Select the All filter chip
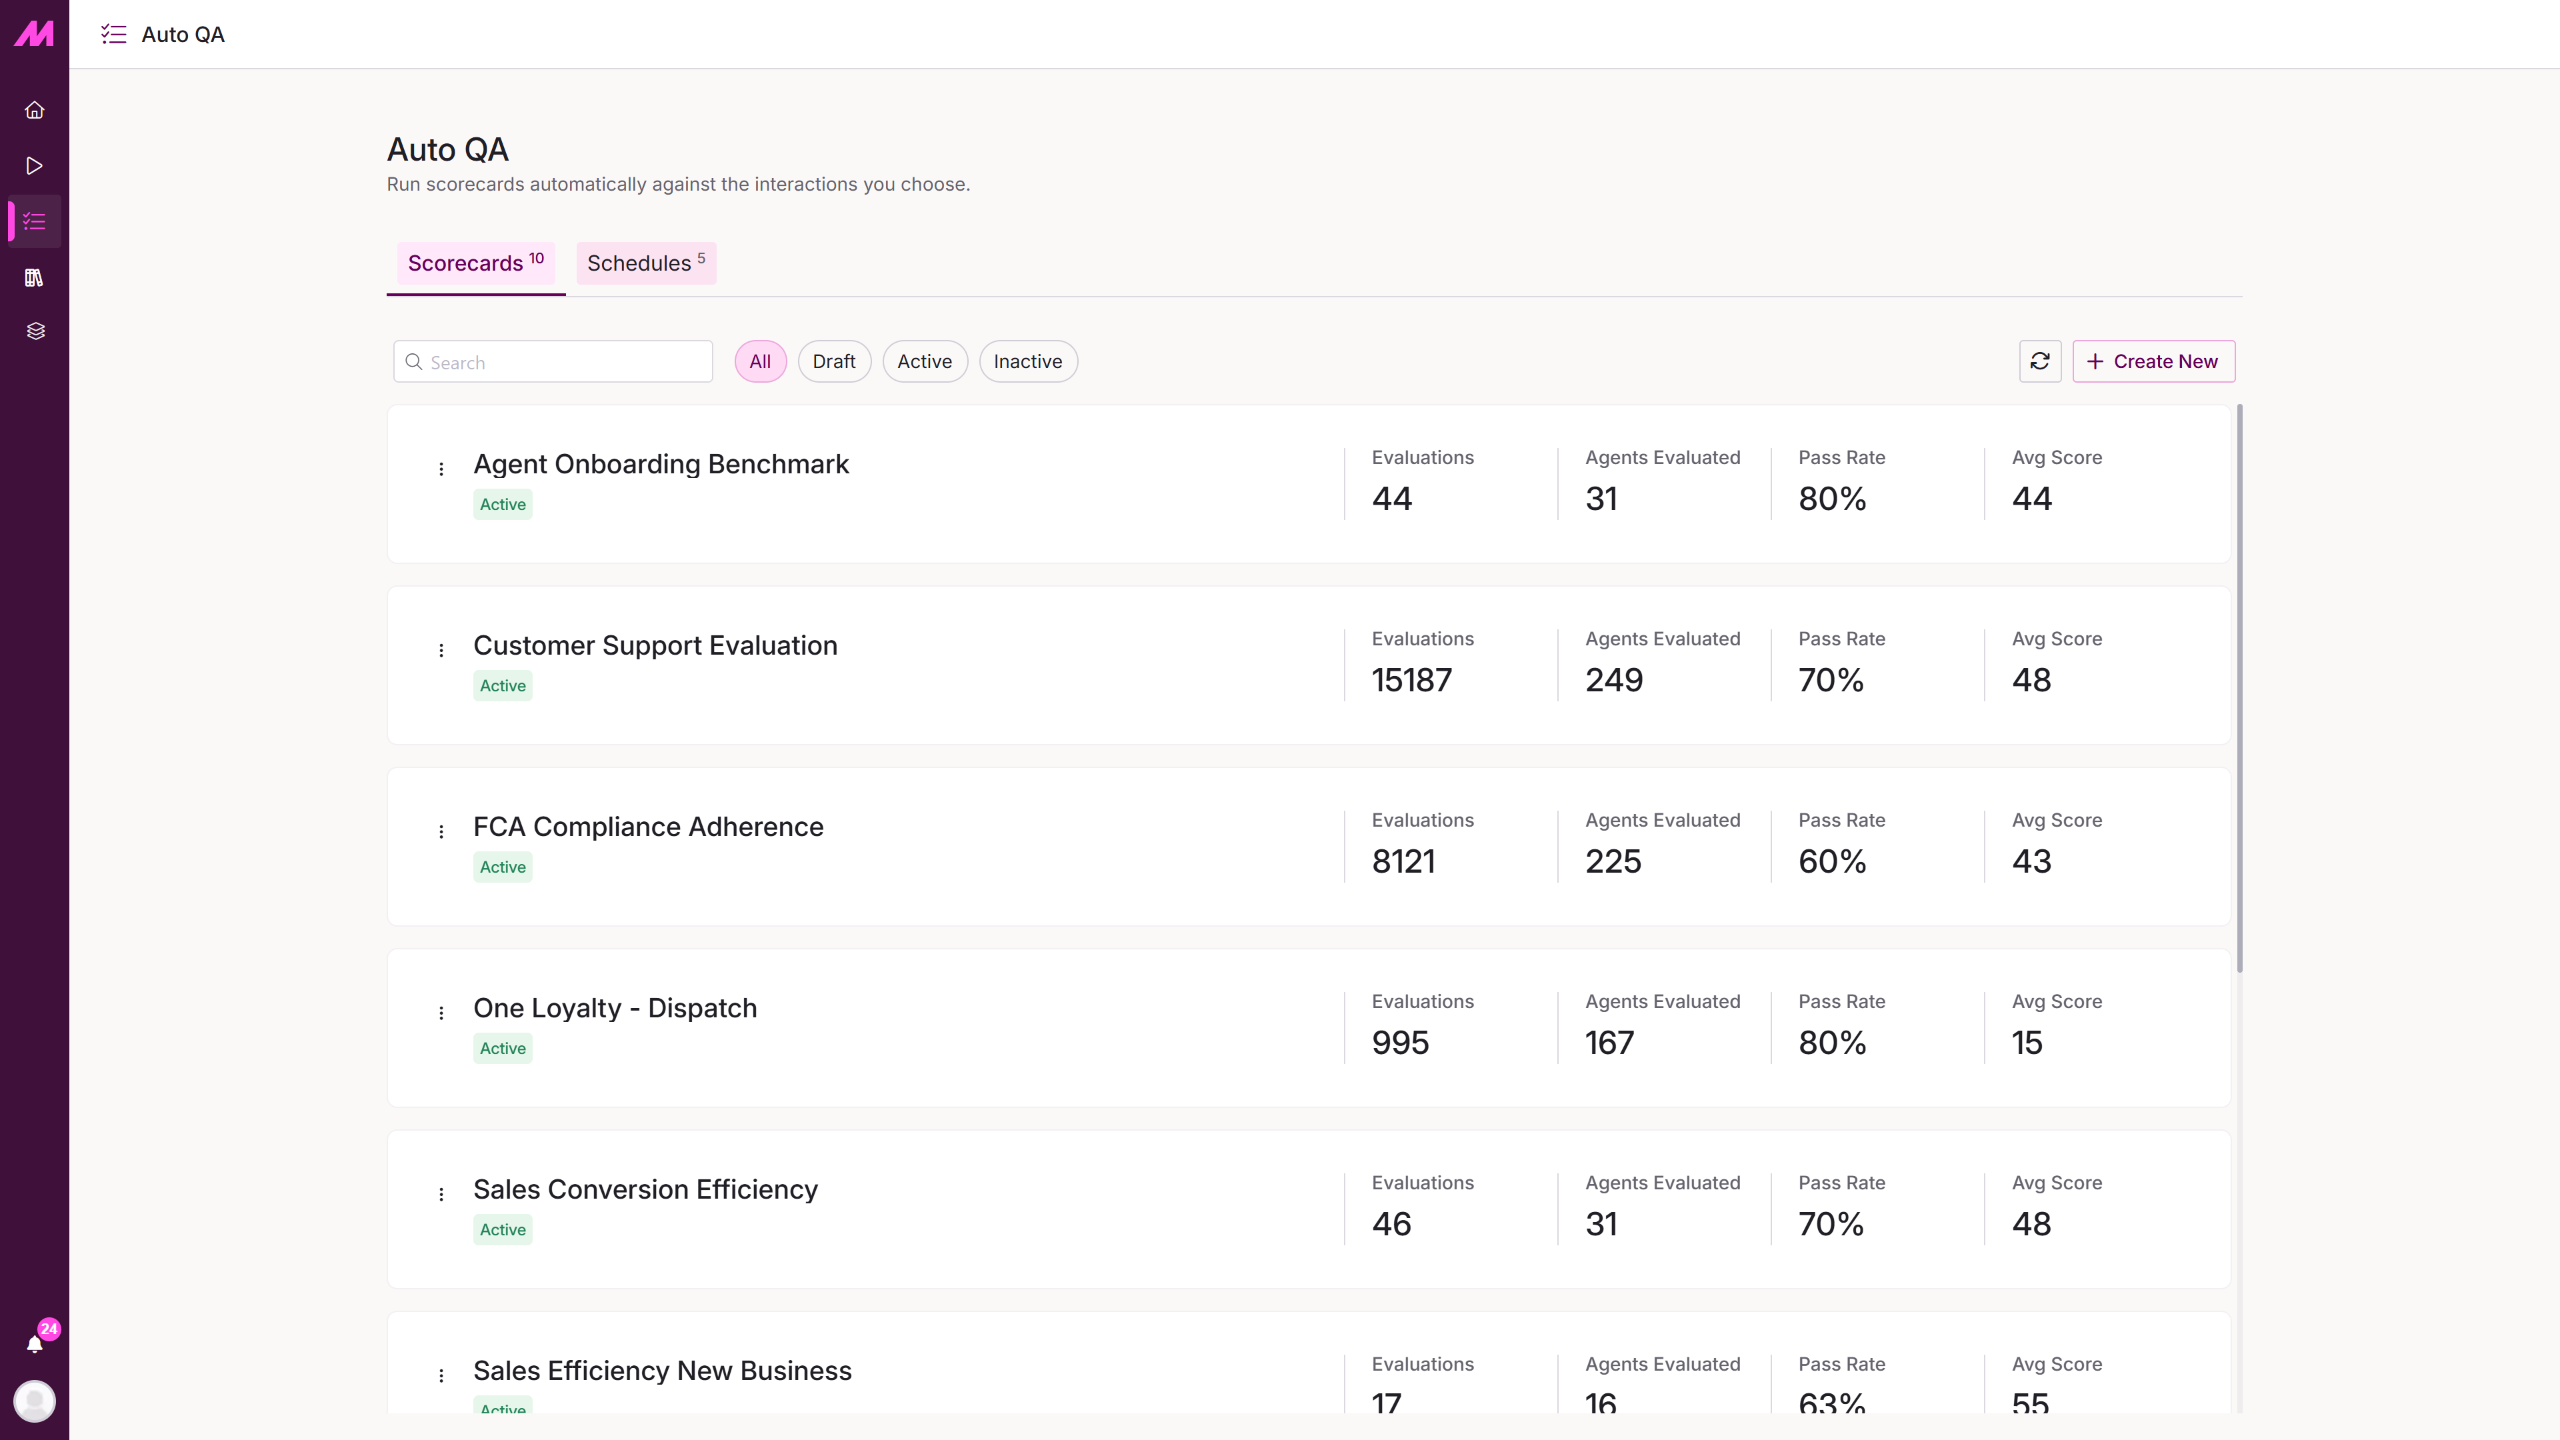 760,361
